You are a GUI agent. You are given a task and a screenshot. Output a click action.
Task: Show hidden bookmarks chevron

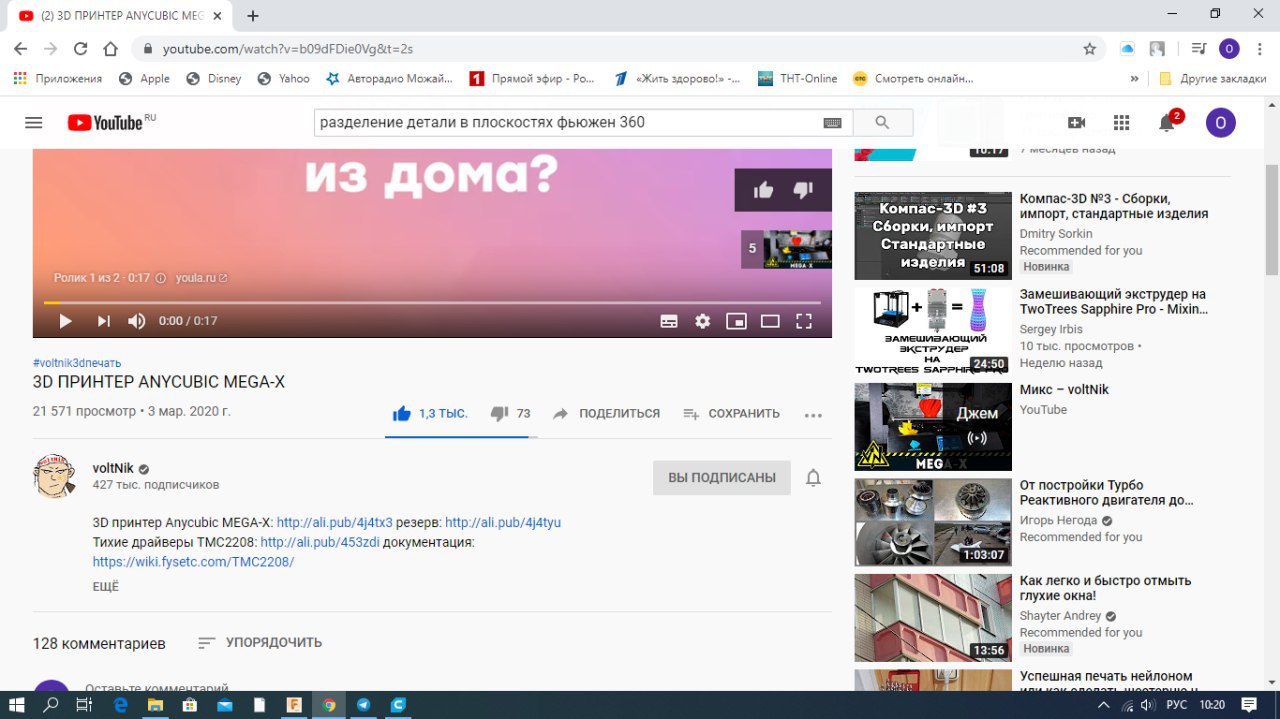(1134, 78)
